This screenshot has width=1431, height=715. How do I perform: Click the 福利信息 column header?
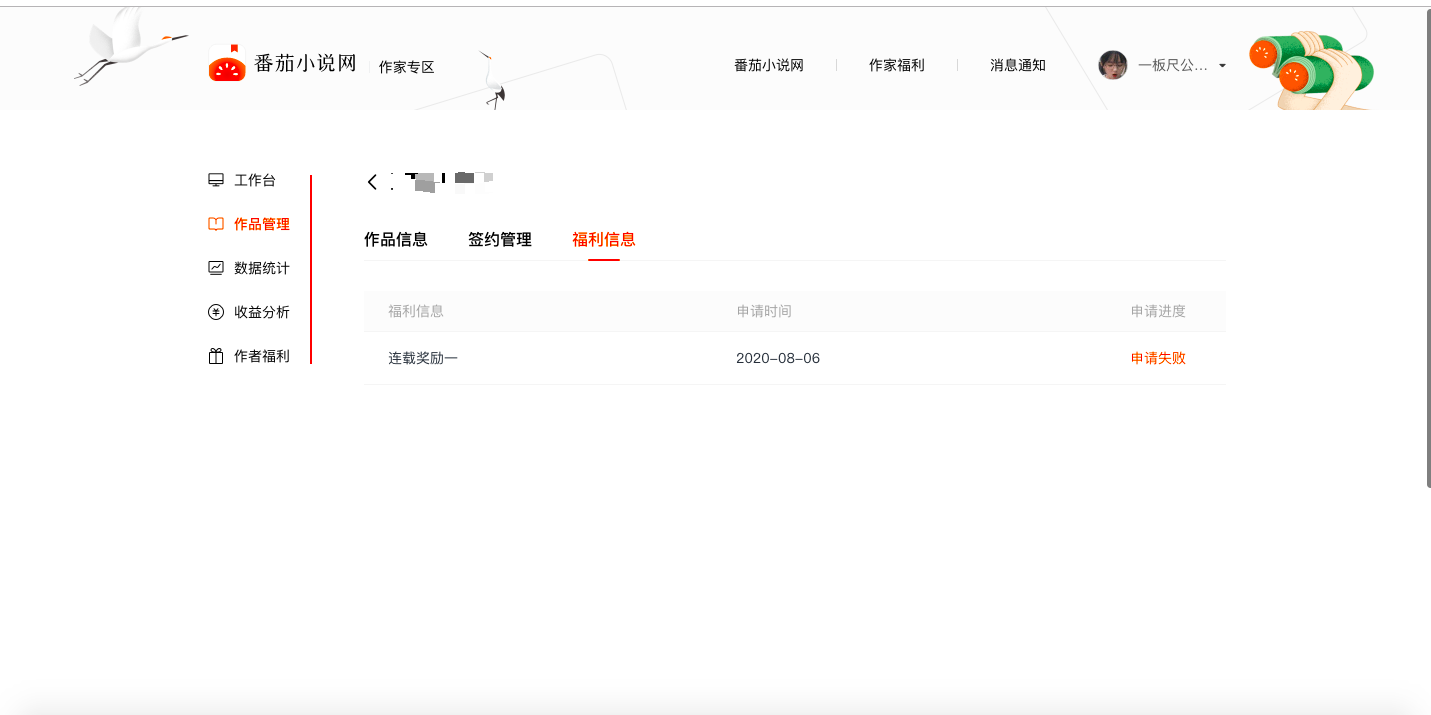point(416,311)
